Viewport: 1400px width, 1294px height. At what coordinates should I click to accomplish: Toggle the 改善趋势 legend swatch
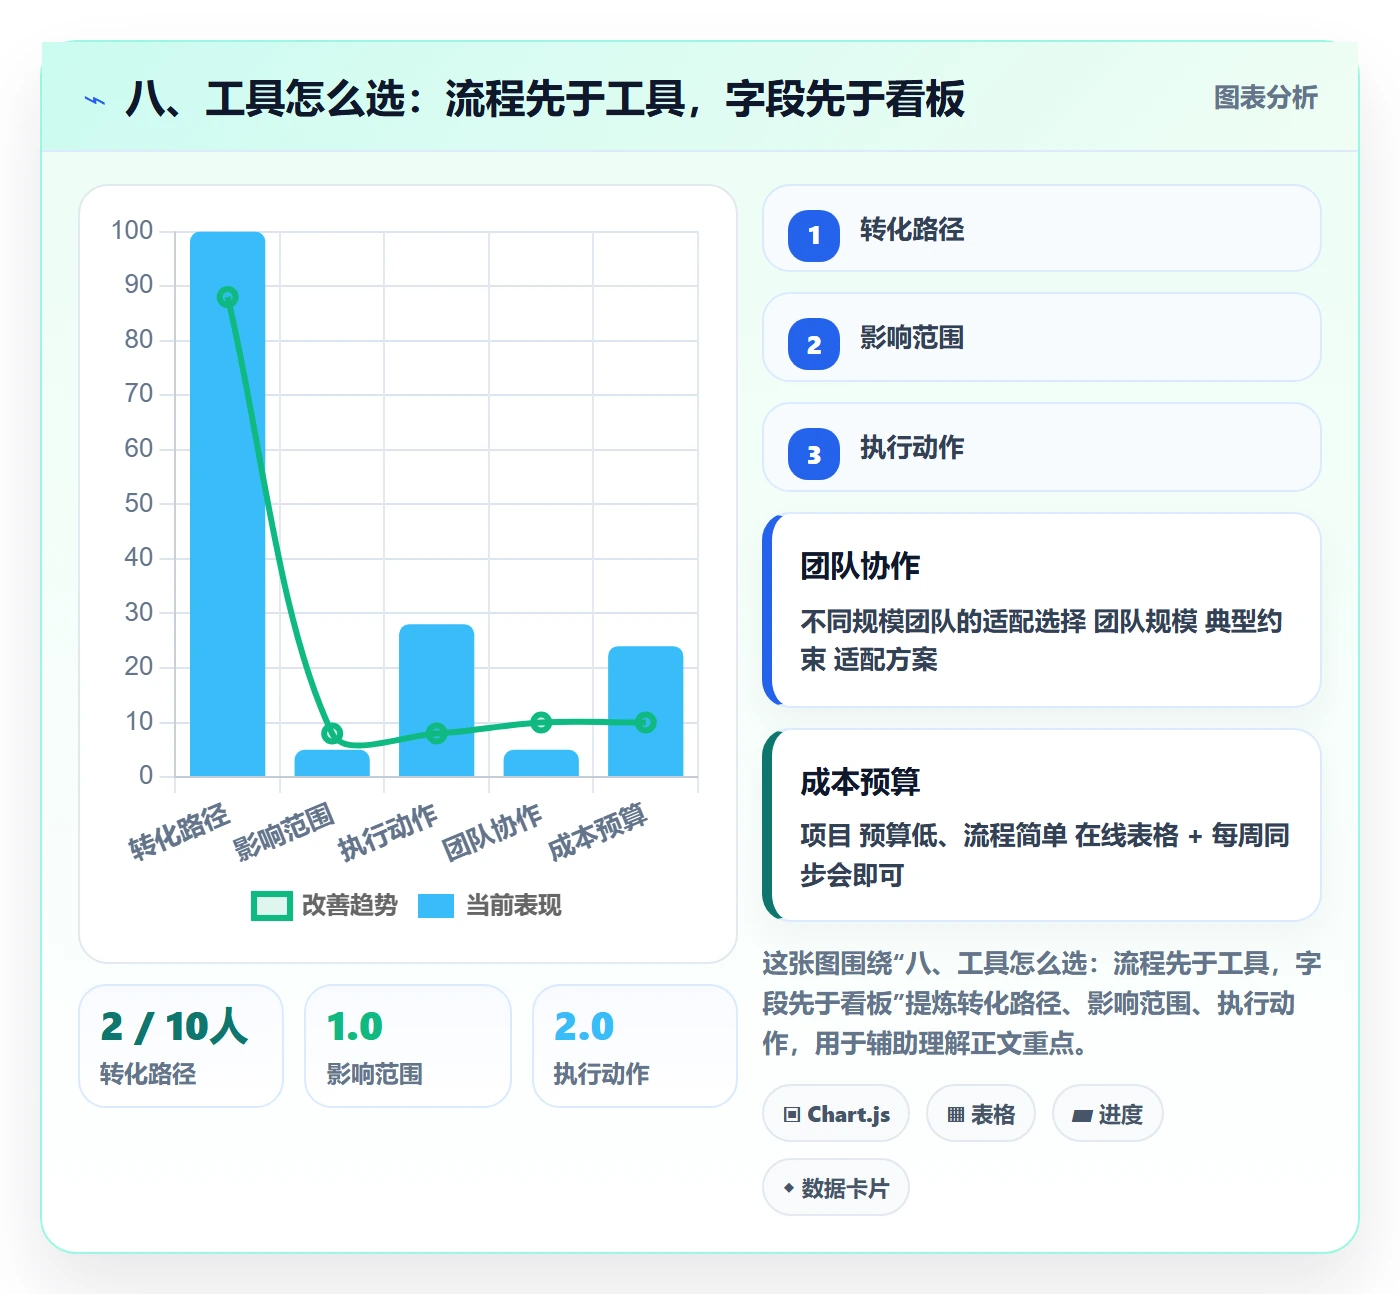tap(271, 906)
